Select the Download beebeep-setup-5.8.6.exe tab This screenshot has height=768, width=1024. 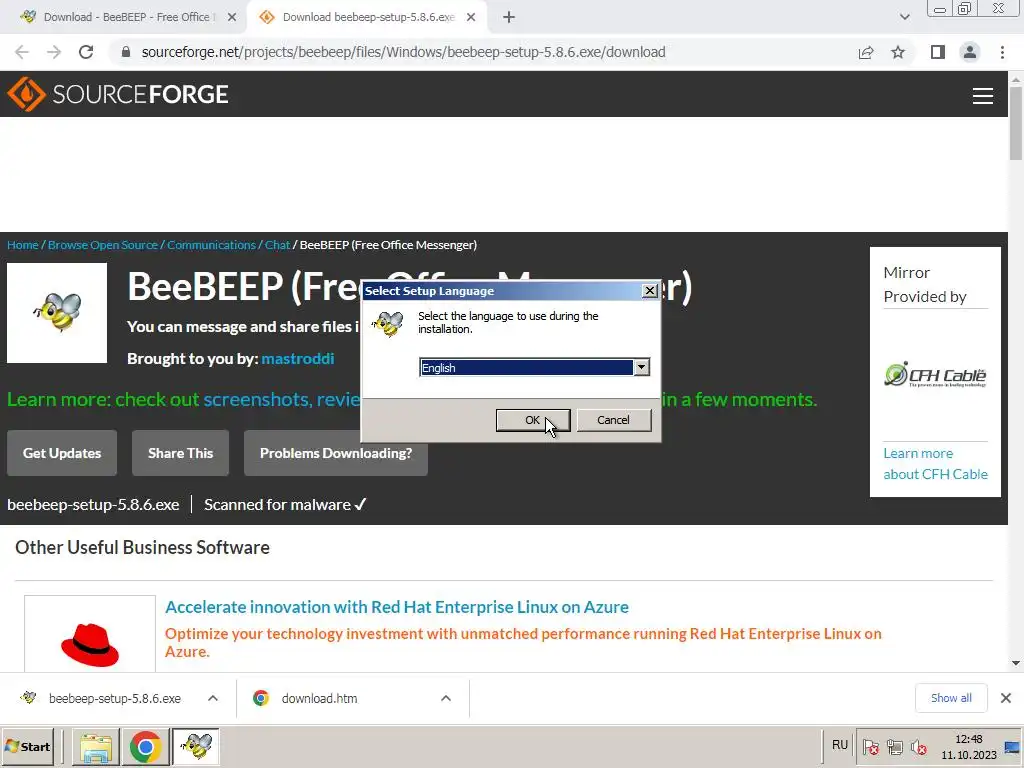point(368,17)
